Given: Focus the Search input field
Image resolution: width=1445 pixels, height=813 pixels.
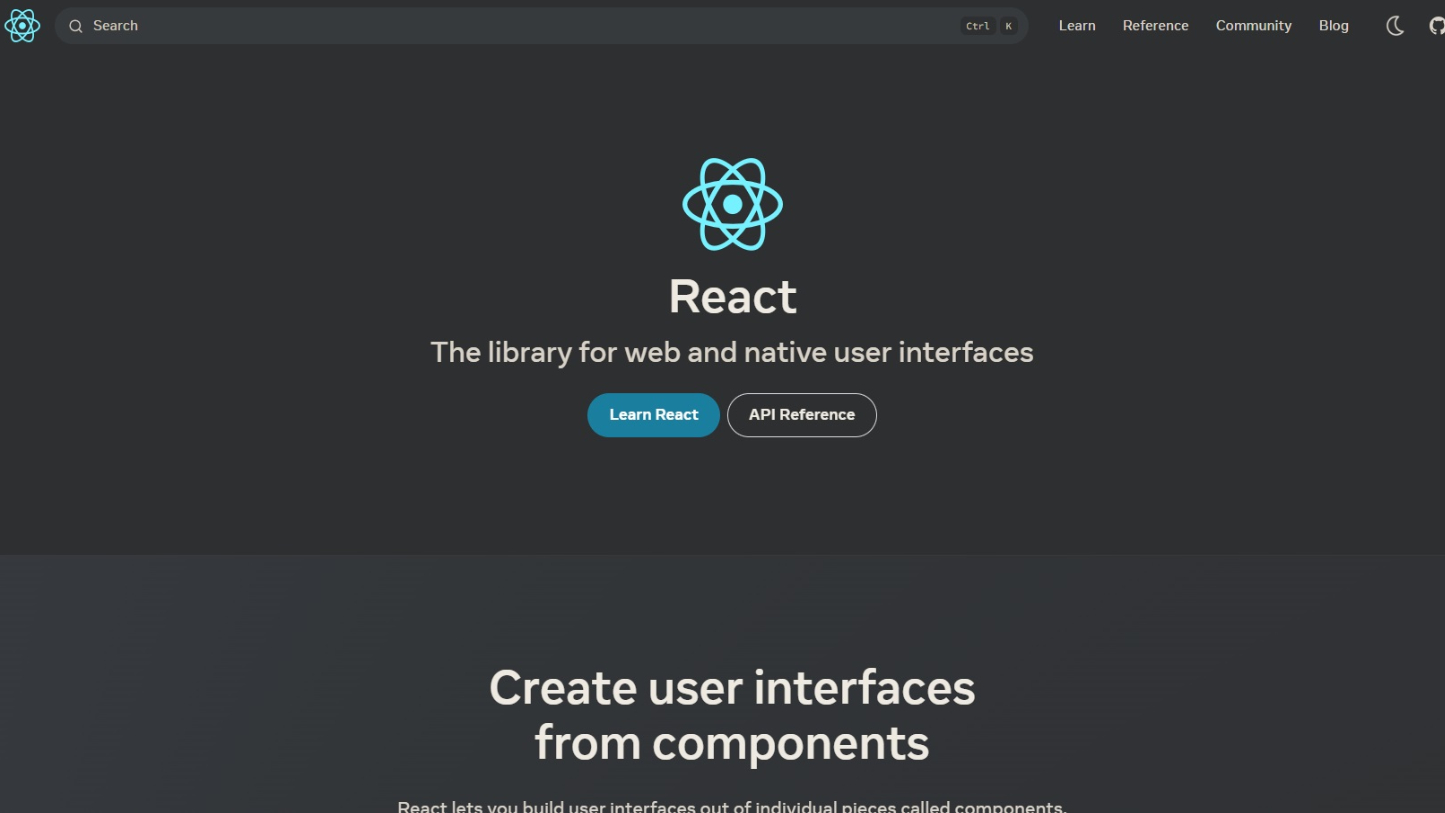Looking at the screenshot, I should [542, 26].
